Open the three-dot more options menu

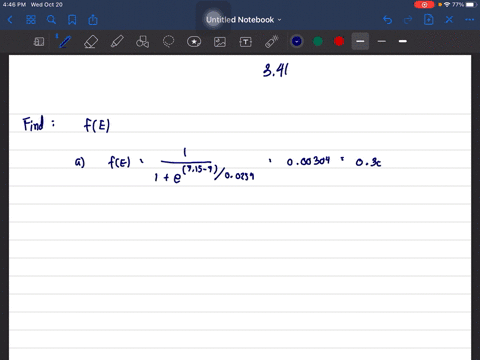coord(470,20)
